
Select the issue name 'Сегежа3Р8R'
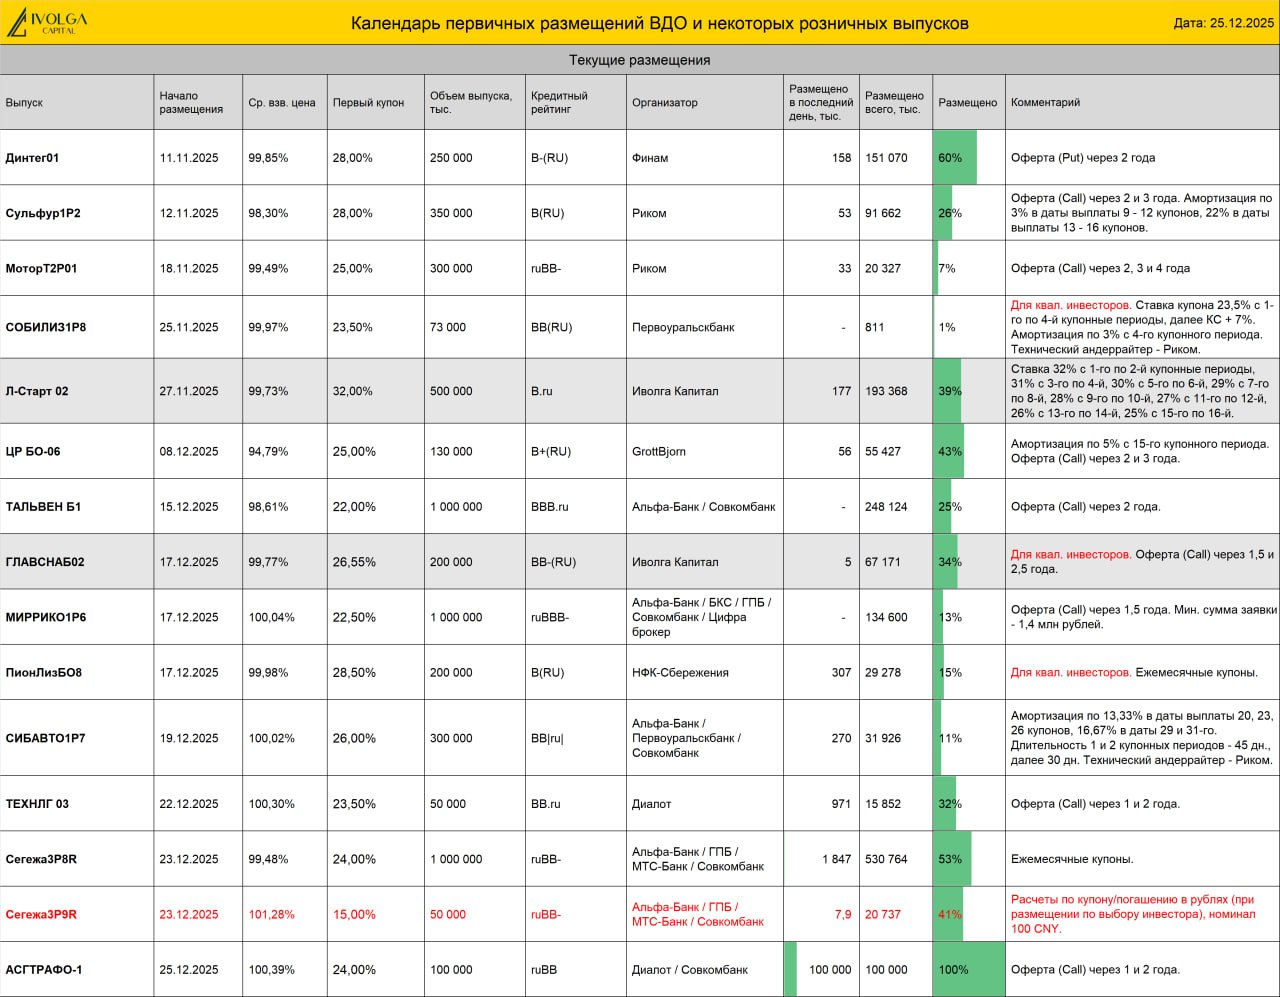click(x=41, y=859)
